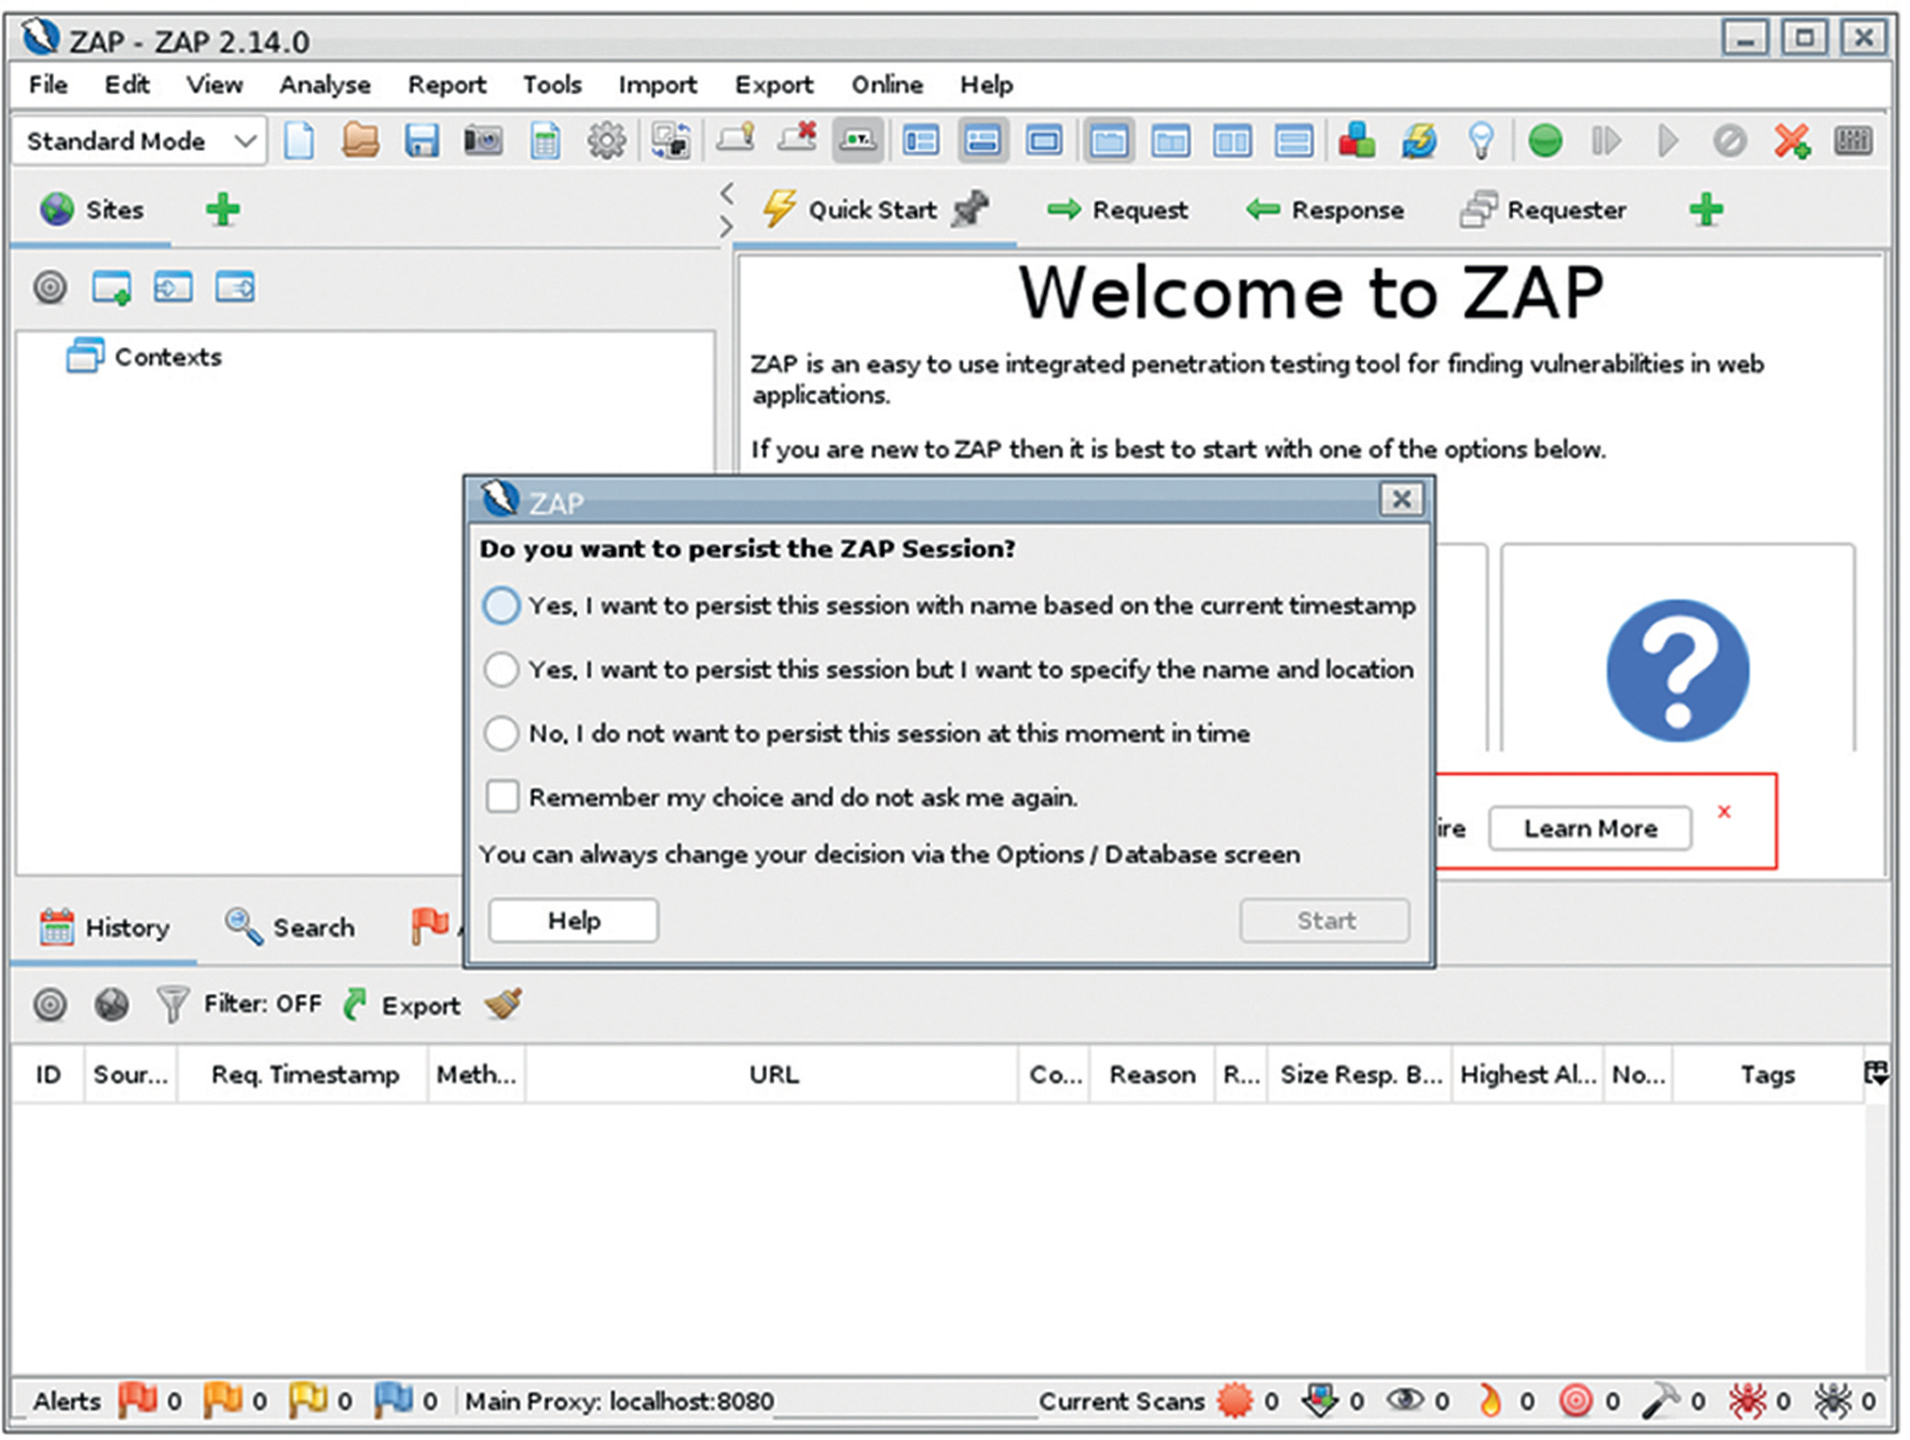Open a saved session with the folder icon
This screenshot has width=1910, height=1440.
(x=360, y=141)
